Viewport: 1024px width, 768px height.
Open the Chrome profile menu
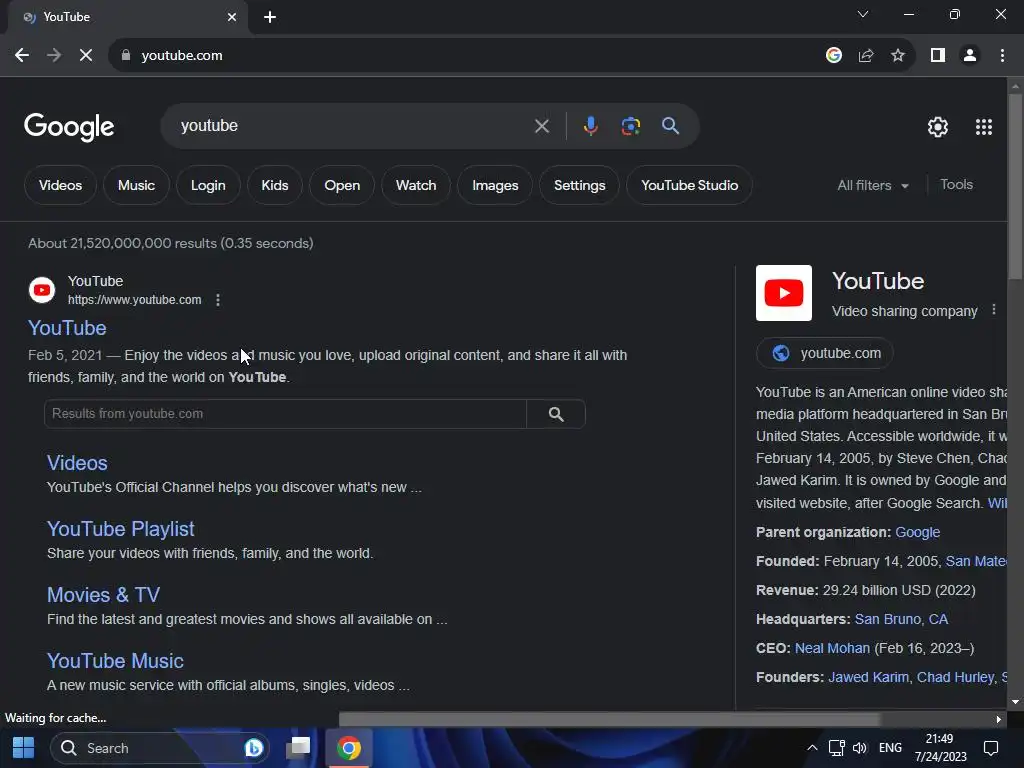click(970, 56)
